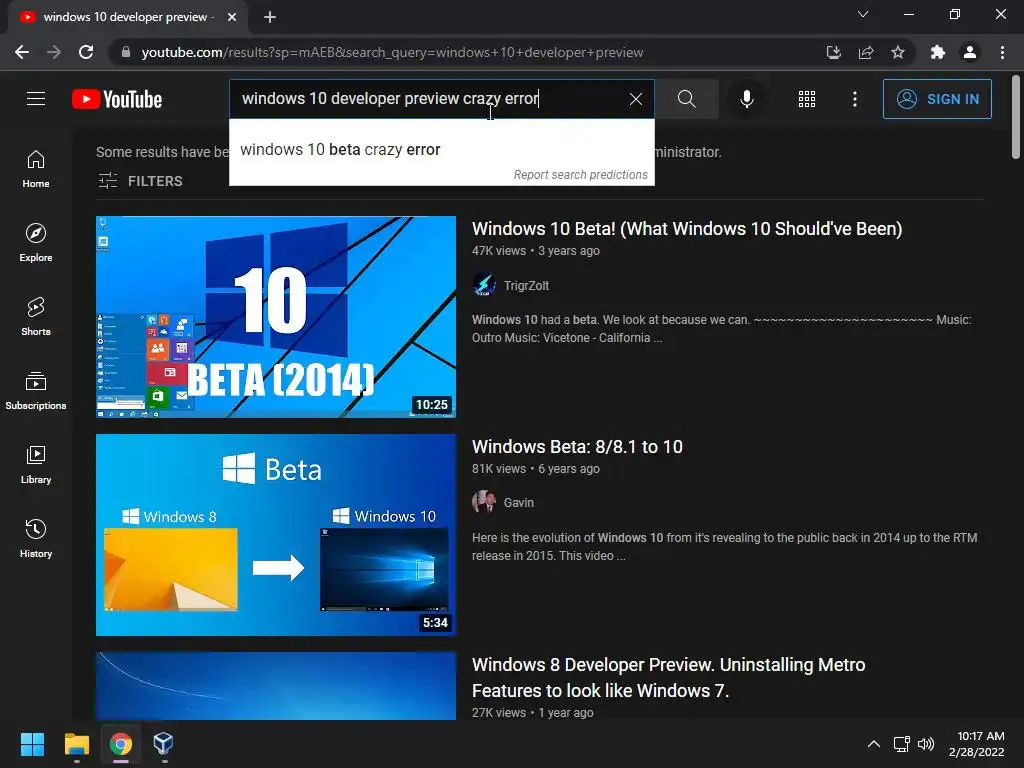Open the Chrome profile icon
Image resolution: width=1024 pixels, height=768 pixels.
(970, 52)
